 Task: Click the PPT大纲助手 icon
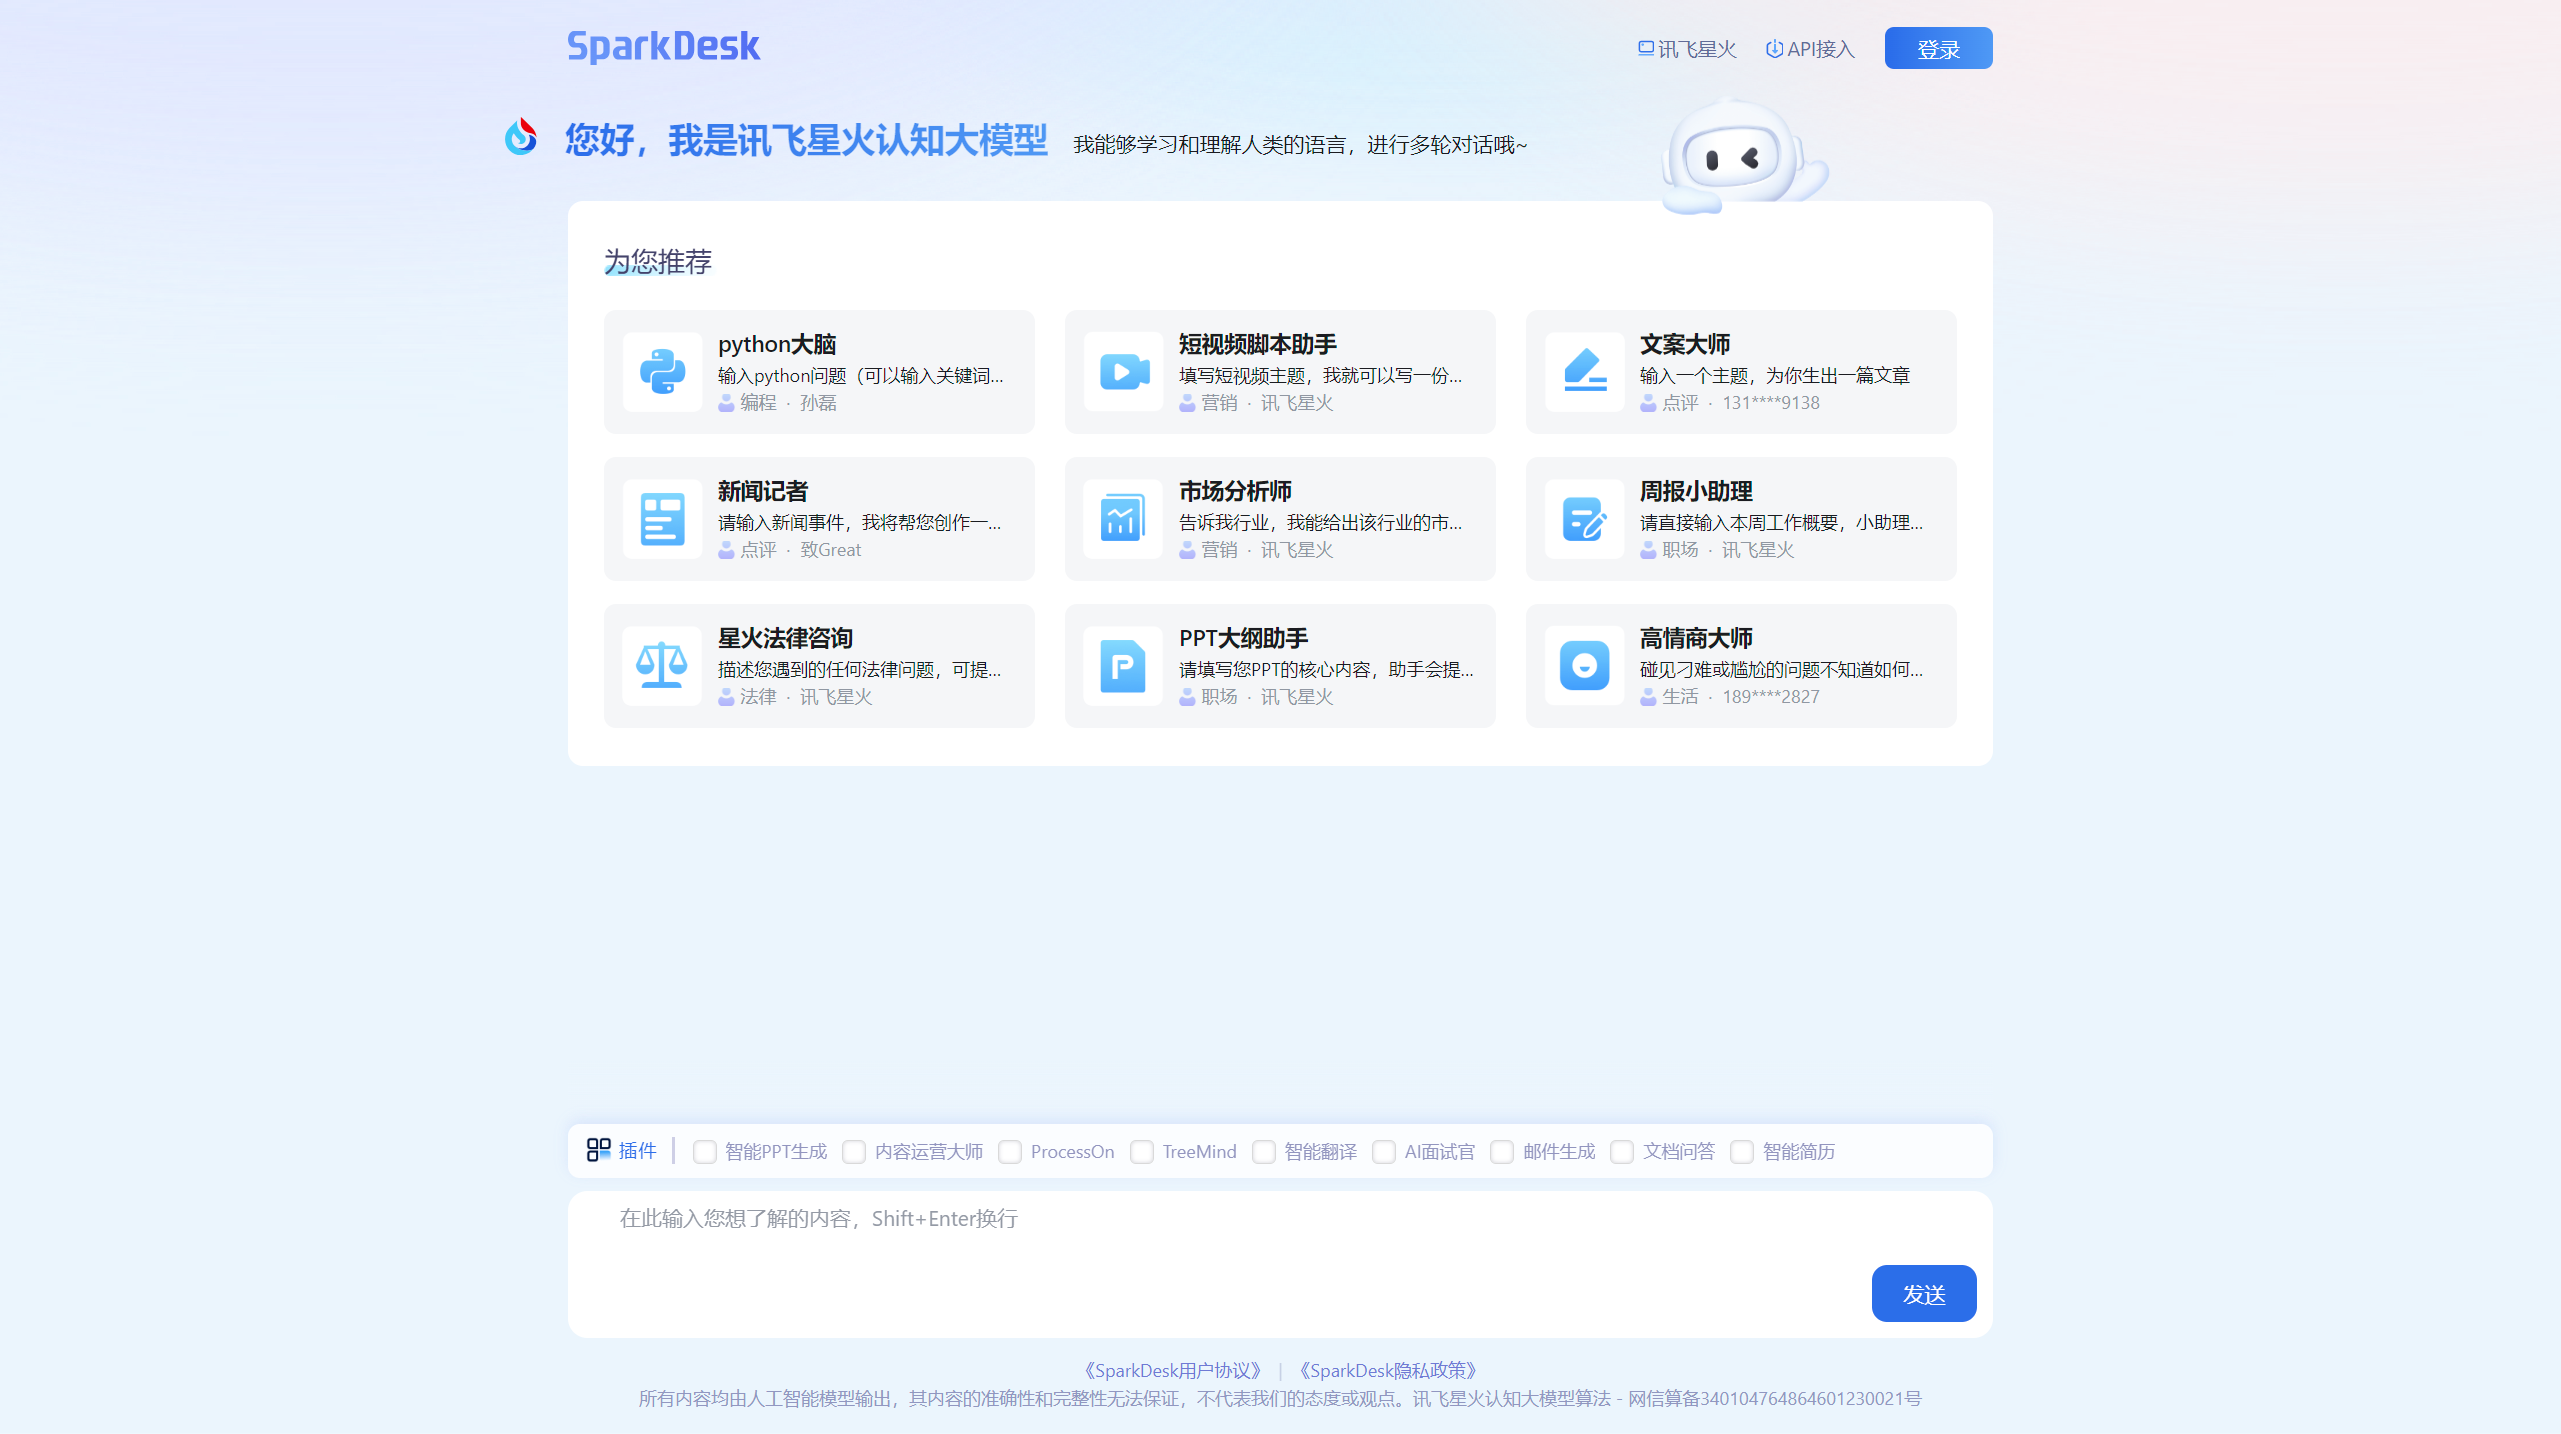[1122, 666]
